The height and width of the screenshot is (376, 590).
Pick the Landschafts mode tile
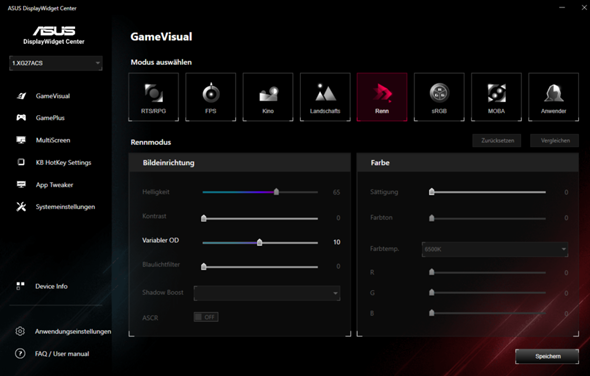(x=325, y=97)
